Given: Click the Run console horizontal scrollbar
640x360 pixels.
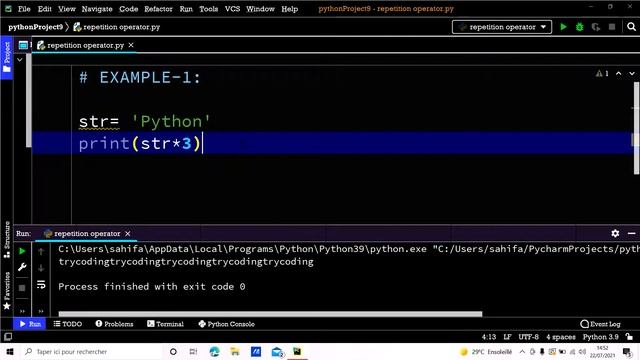Looking at the screenshot, I should [270, 314].
